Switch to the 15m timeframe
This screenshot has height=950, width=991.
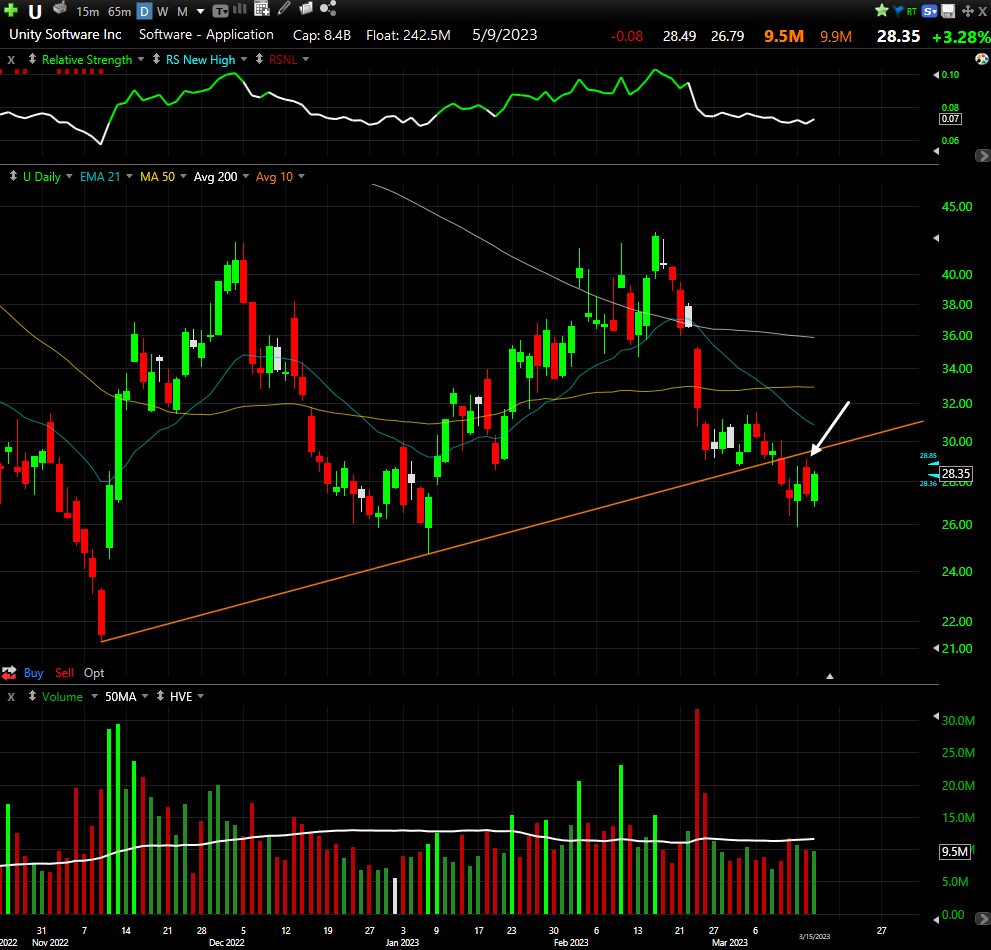point(87,12)
